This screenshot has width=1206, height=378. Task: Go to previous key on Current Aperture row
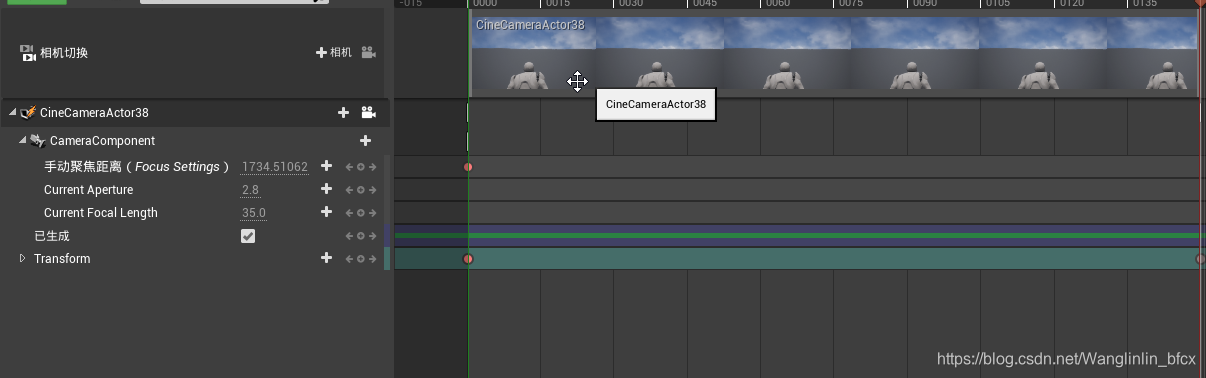click(x=349, y=190)
